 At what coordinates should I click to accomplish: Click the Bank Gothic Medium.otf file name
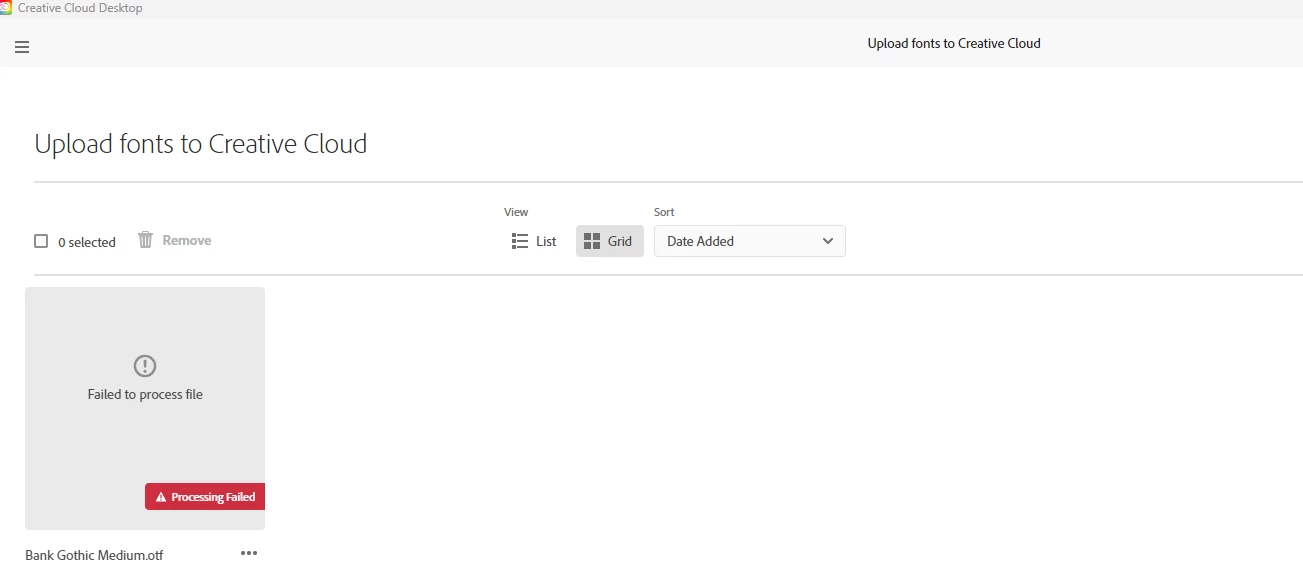[94, 555]
